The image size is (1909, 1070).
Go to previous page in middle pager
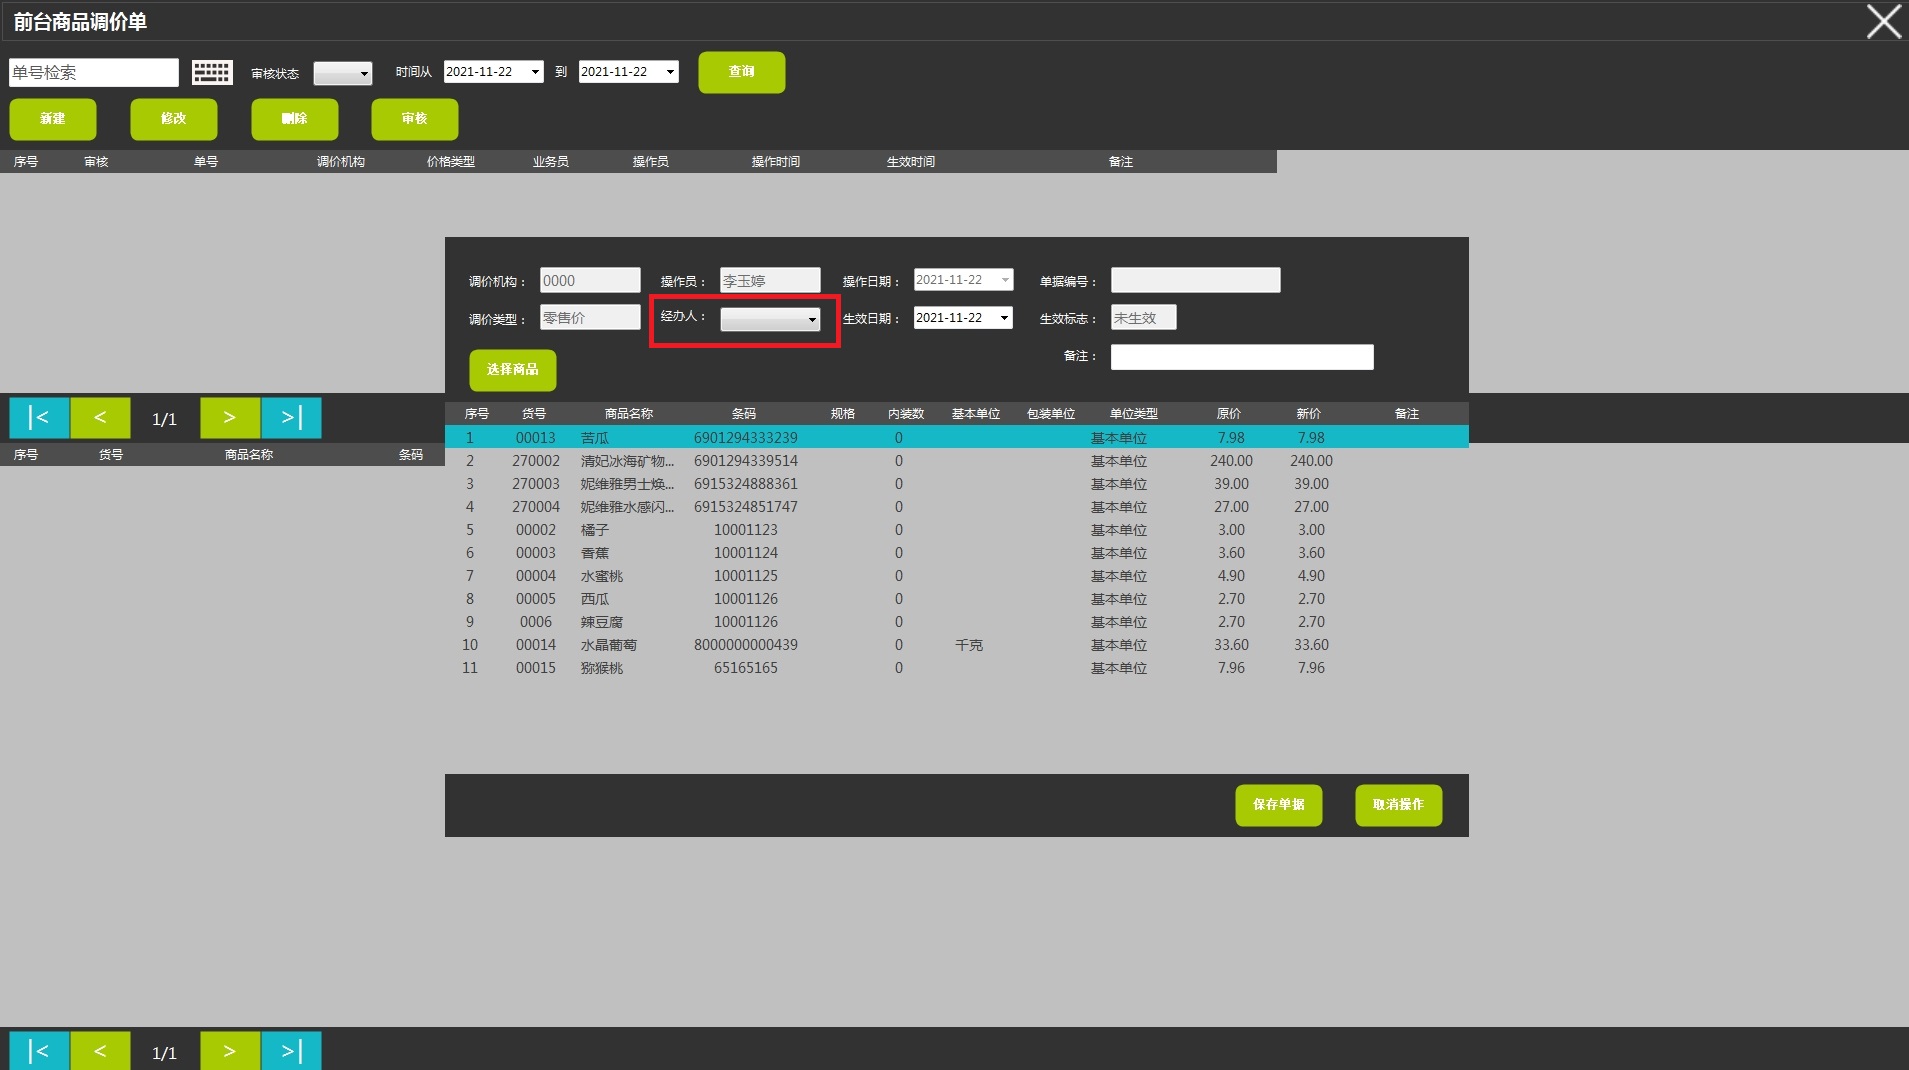click(100, 418)
